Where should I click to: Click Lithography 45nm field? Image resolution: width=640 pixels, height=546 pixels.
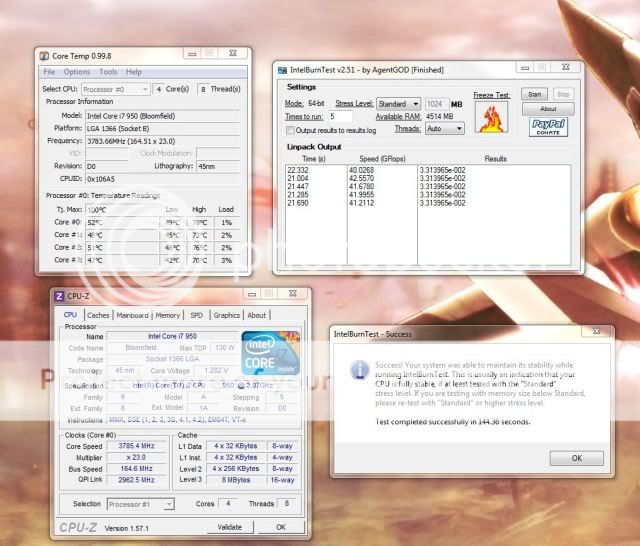[x=218, y=166]
